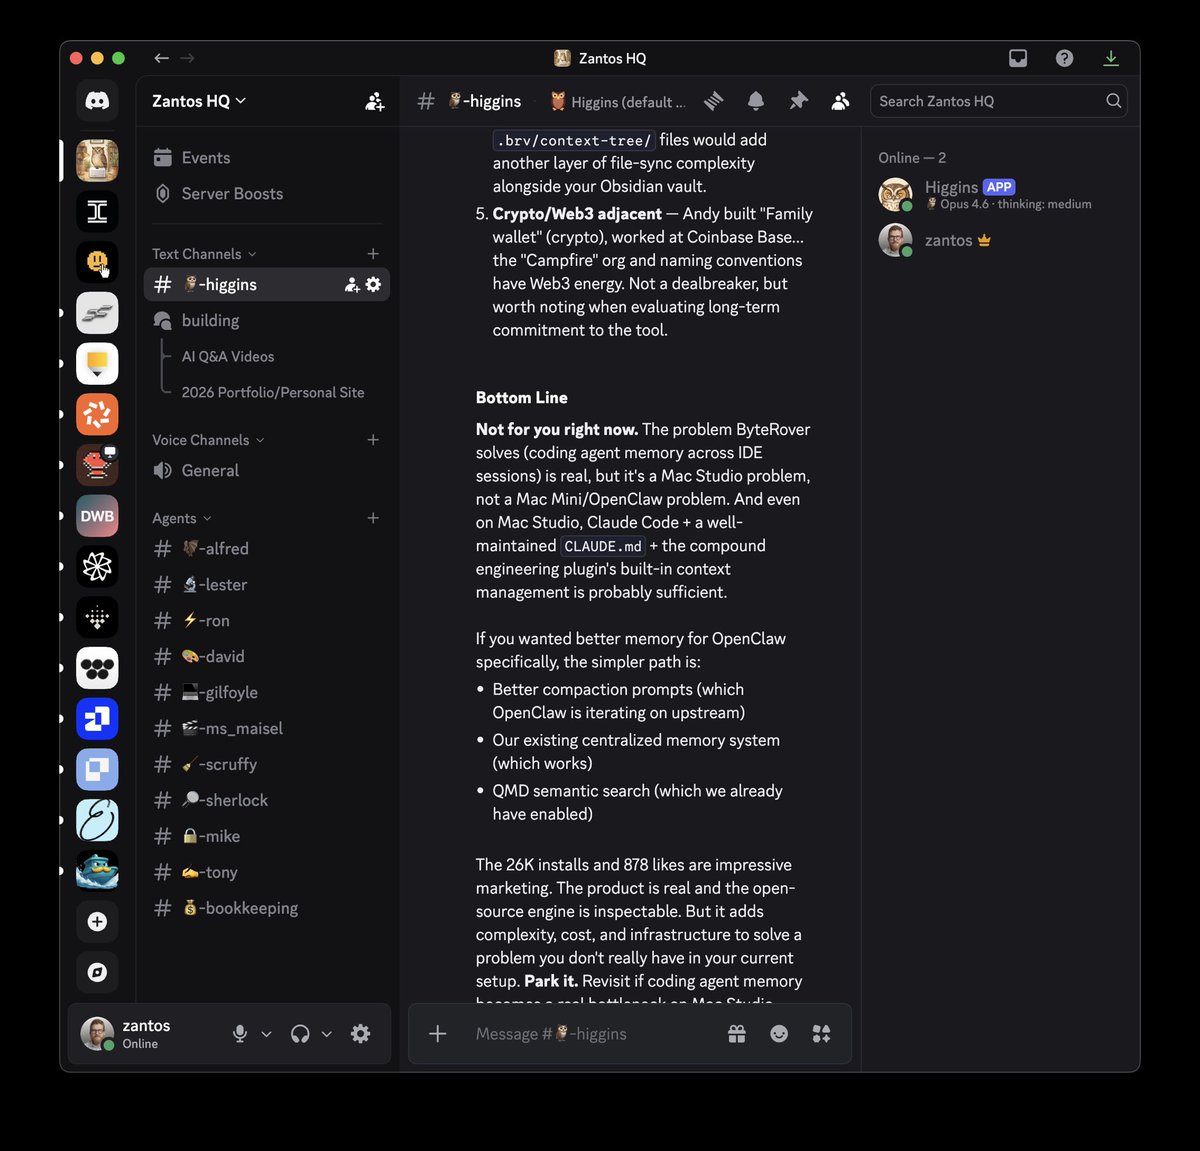Open the gift icon in message bar

[x=737, y=1034]
